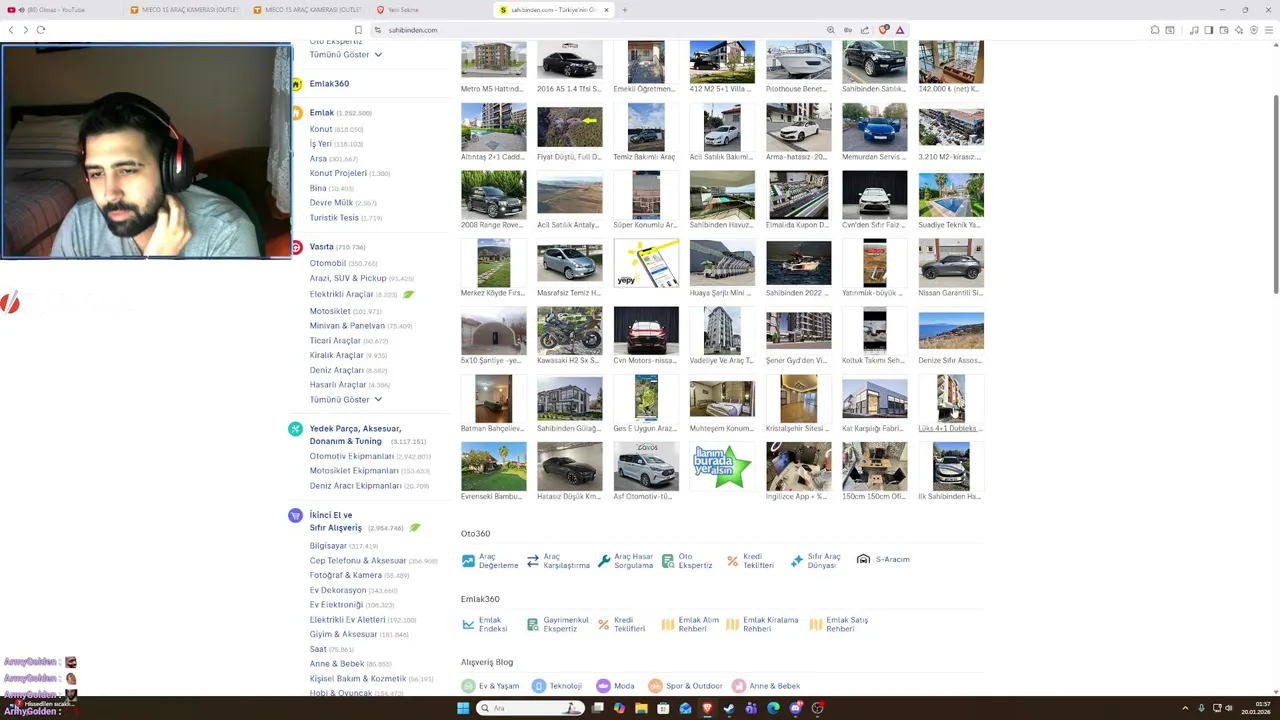Viewport: 1280px width, 720px height.
Task: Open the Emlak Alım Rehberi map icon
Action: tap(668, 624)
